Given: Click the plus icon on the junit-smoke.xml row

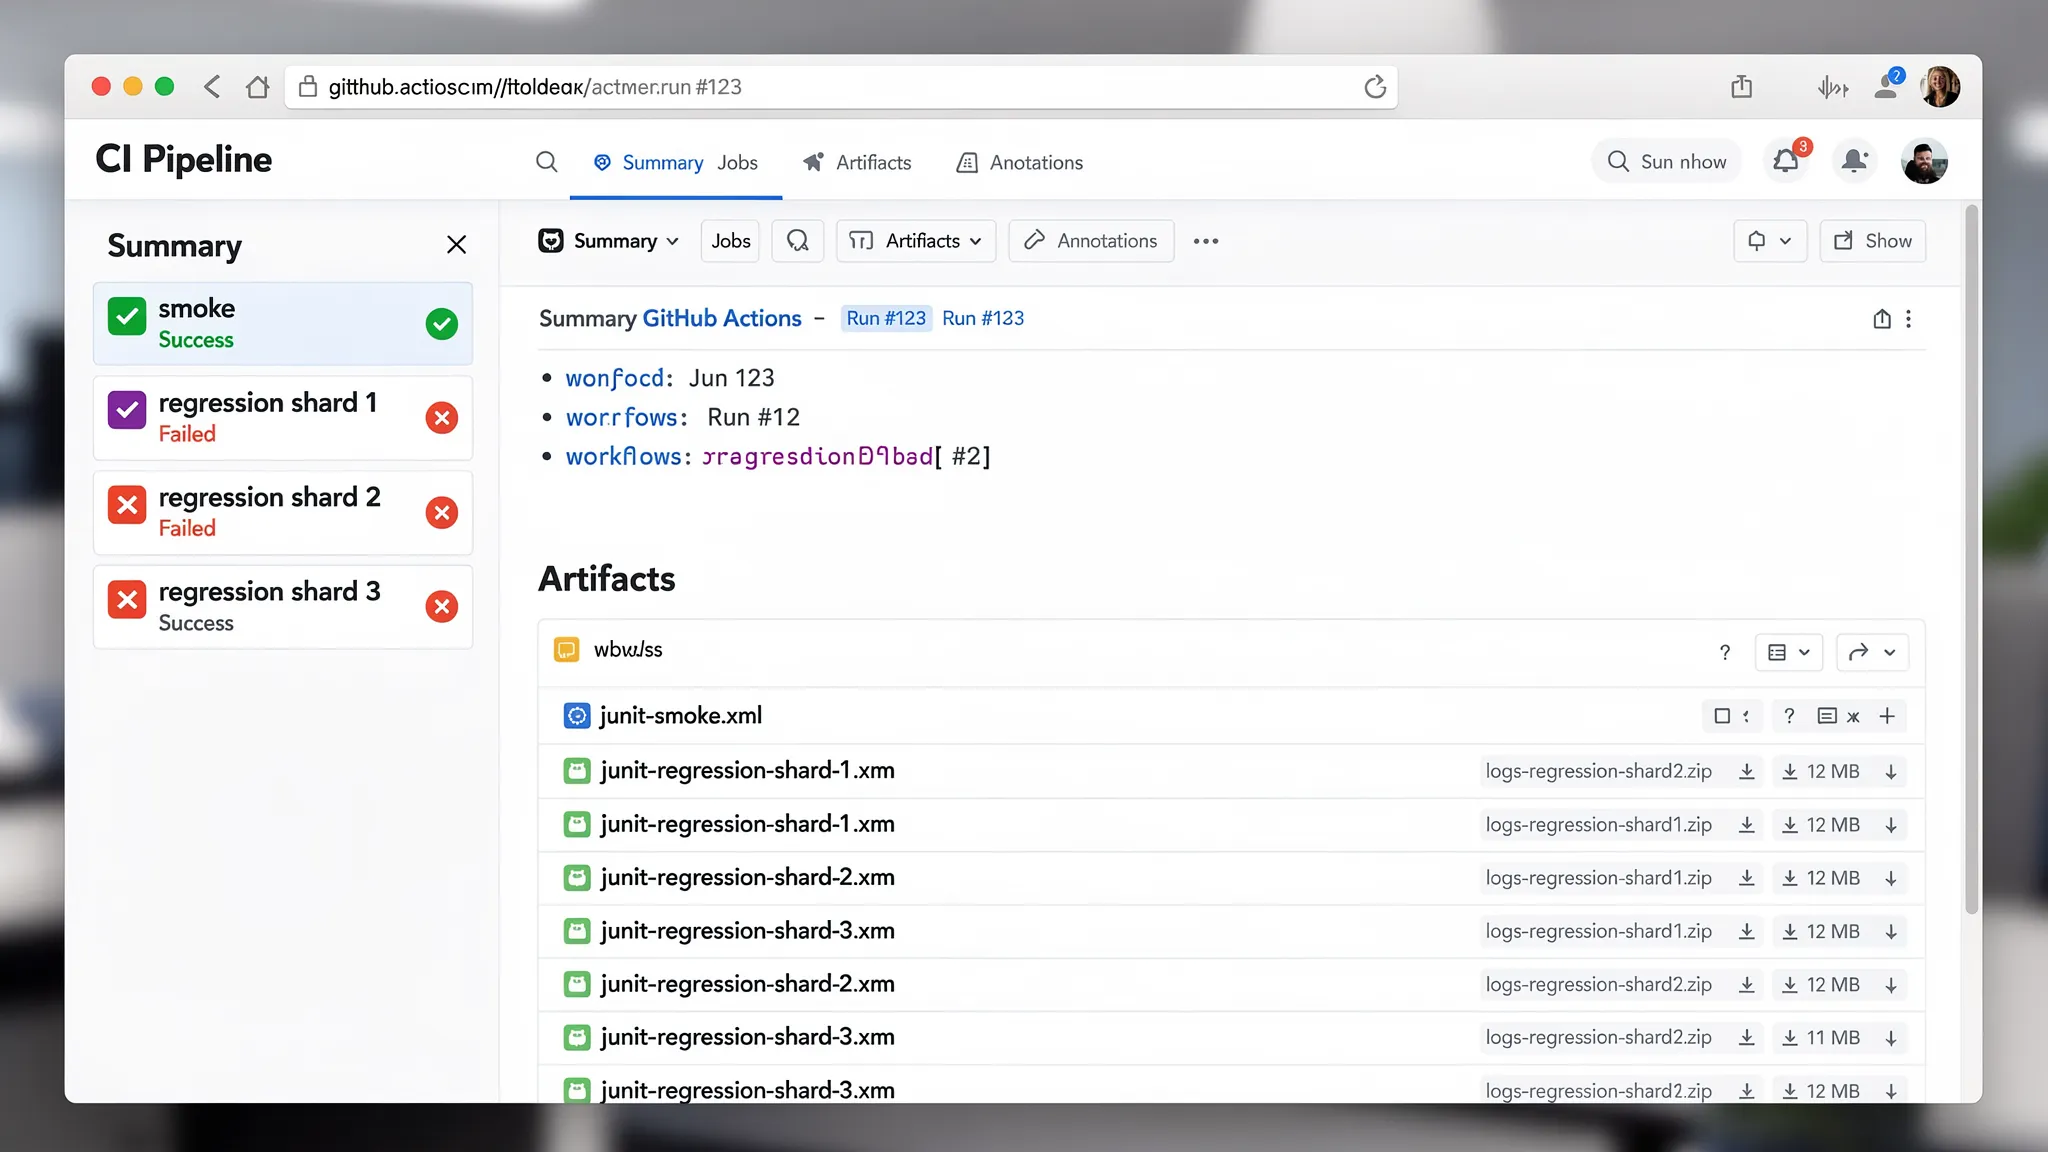Looking at the screenshot, I should tap(1888, 716).
